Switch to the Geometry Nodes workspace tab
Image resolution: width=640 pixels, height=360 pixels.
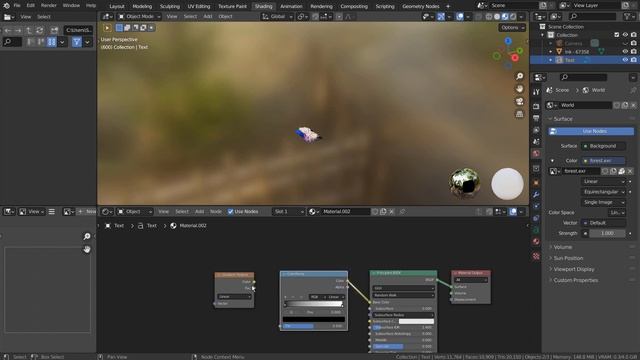[420, 6]
